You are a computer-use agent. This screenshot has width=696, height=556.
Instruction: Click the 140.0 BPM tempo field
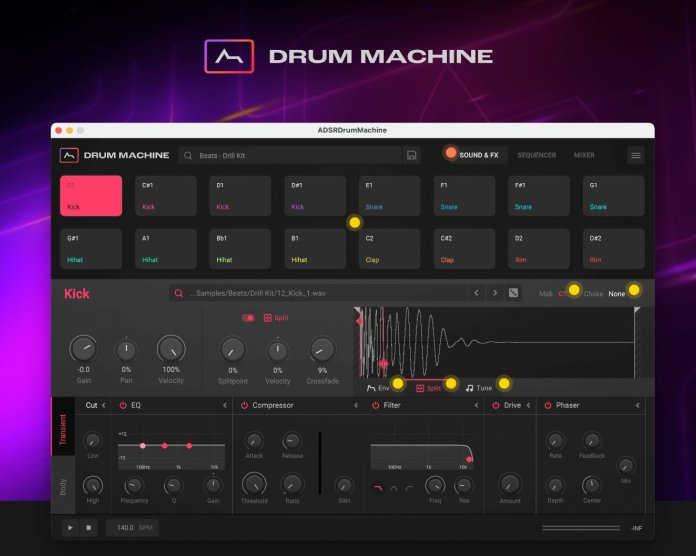(132, 528)
